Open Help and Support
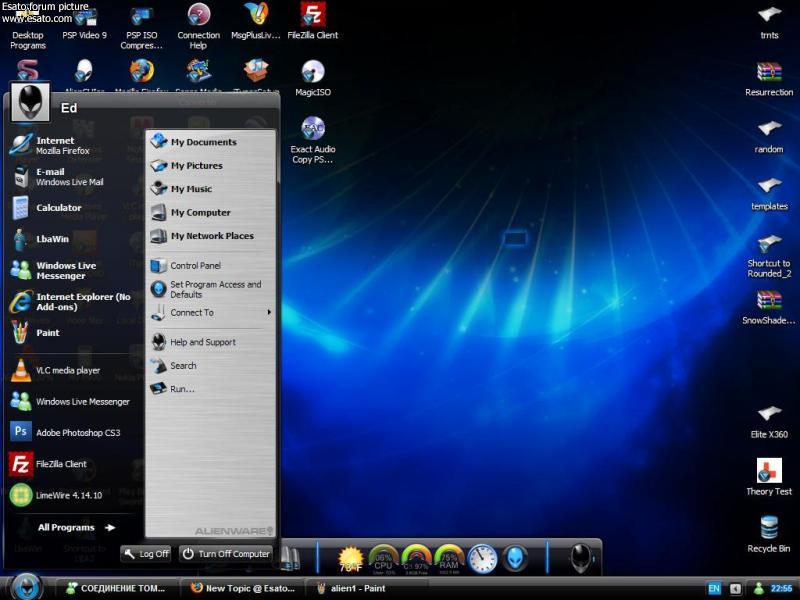This screenshot has width=800, height=600. click(211, 342)
